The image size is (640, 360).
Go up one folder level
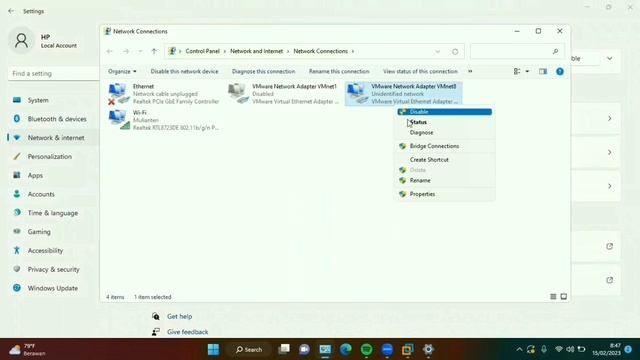(154, 51)
